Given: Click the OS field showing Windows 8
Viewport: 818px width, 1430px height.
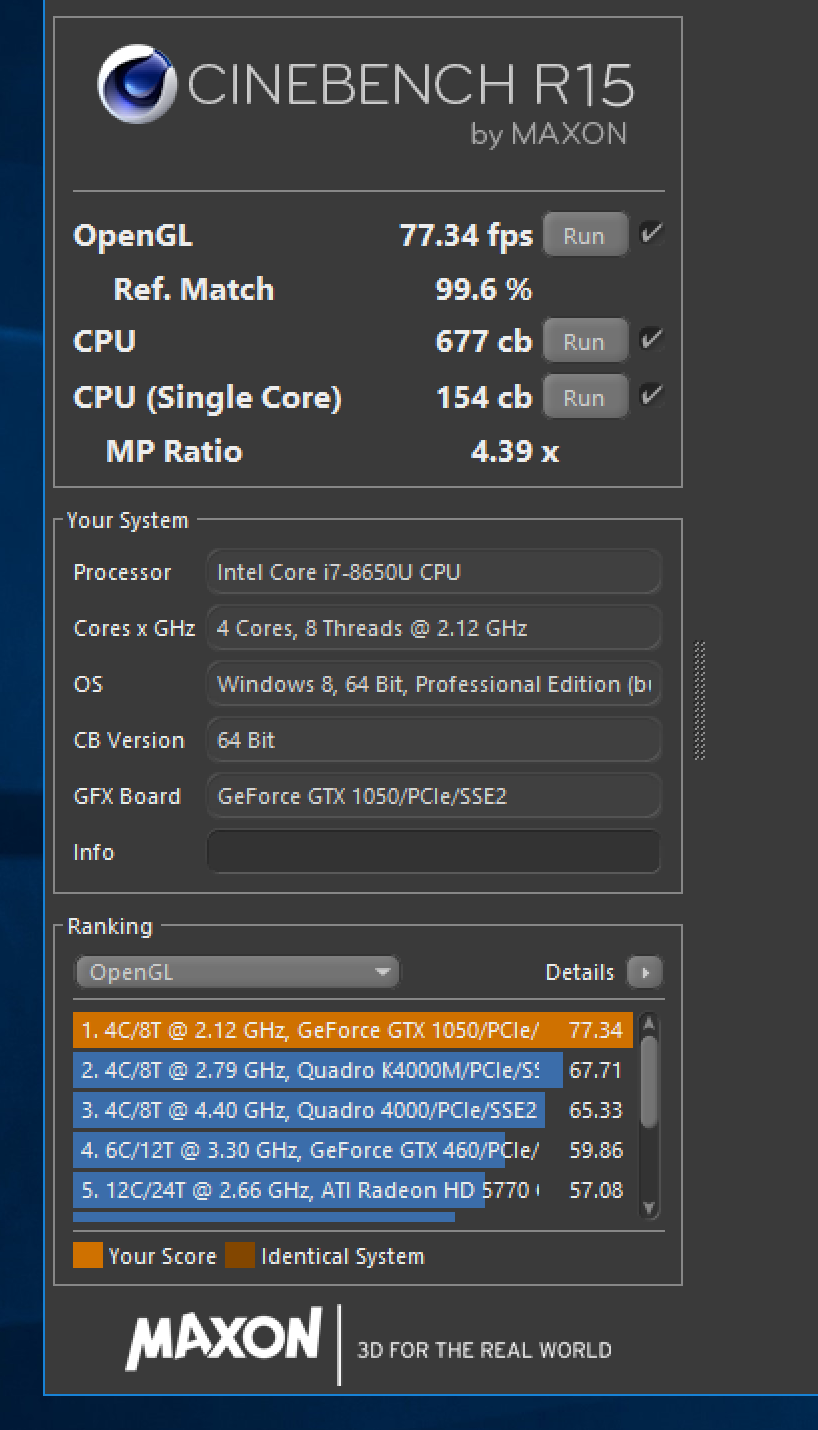Looking at the screenshot, I should [433, 684].
